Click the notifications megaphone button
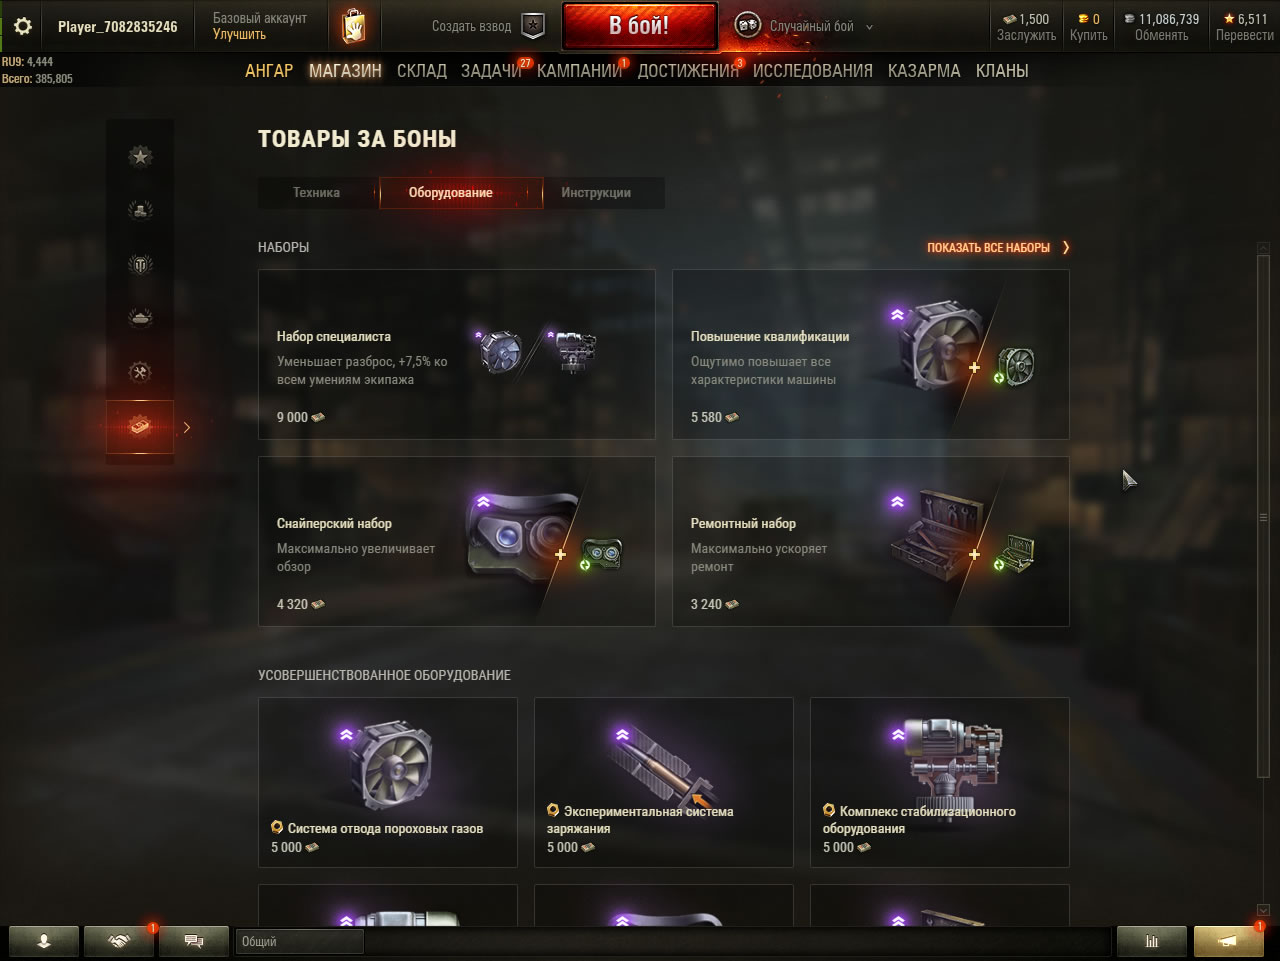 tap(1229, 941)
